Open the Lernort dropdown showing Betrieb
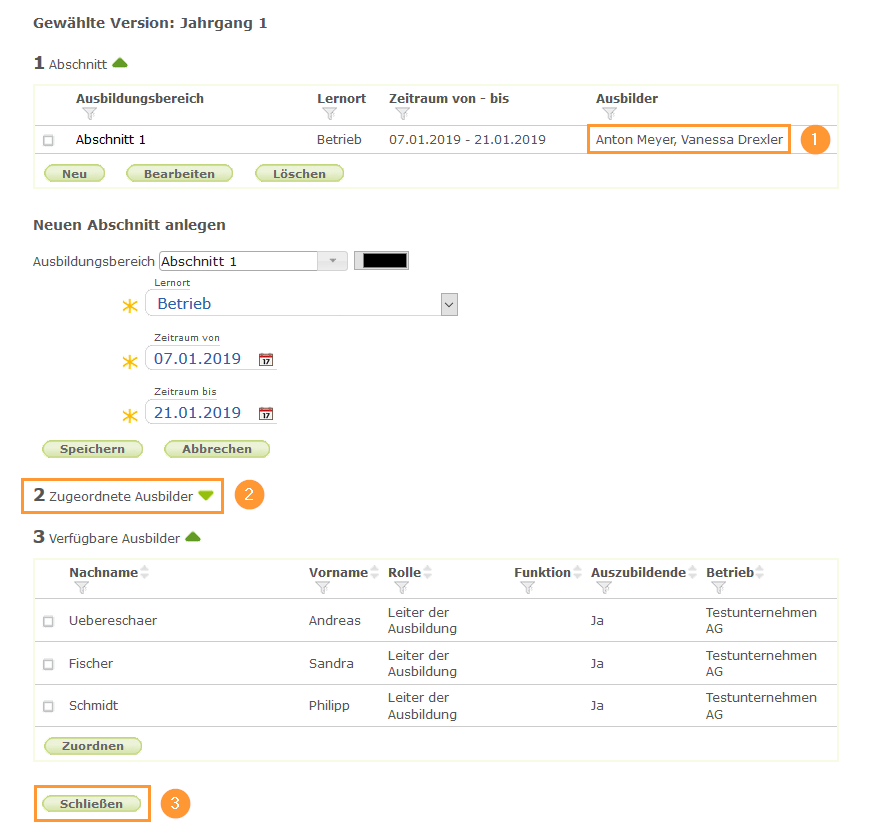 coord(449,304)
